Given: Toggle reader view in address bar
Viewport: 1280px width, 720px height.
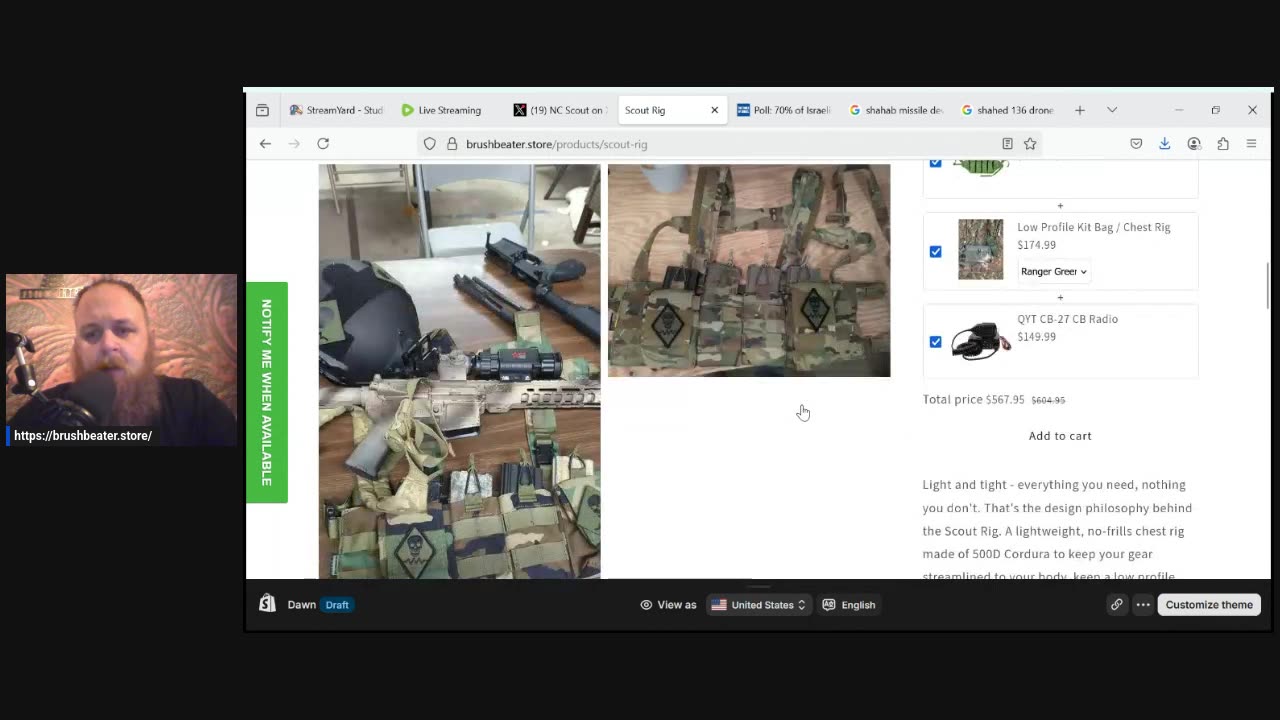Looking at the screenshot, I should pyautogui.click(x=1007, y=144).
